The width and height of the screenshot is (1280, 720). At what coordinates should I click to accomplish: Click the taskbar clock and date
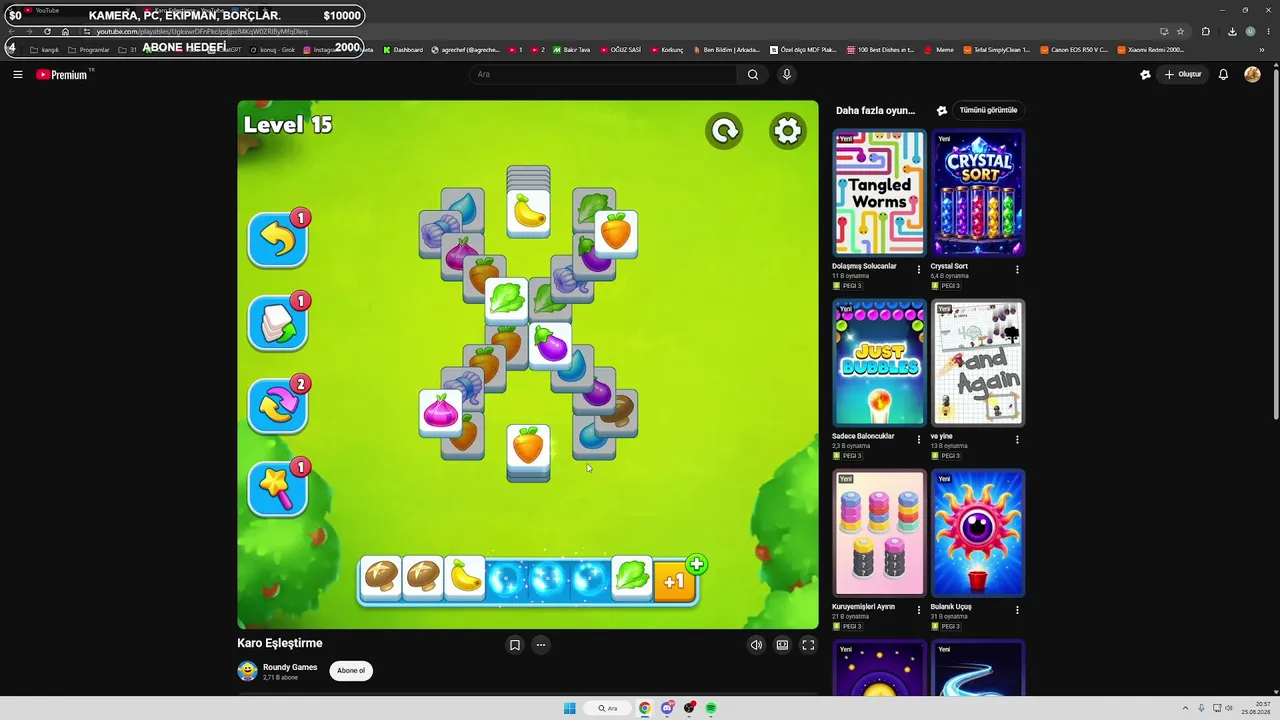click(x=1256, y=708)
